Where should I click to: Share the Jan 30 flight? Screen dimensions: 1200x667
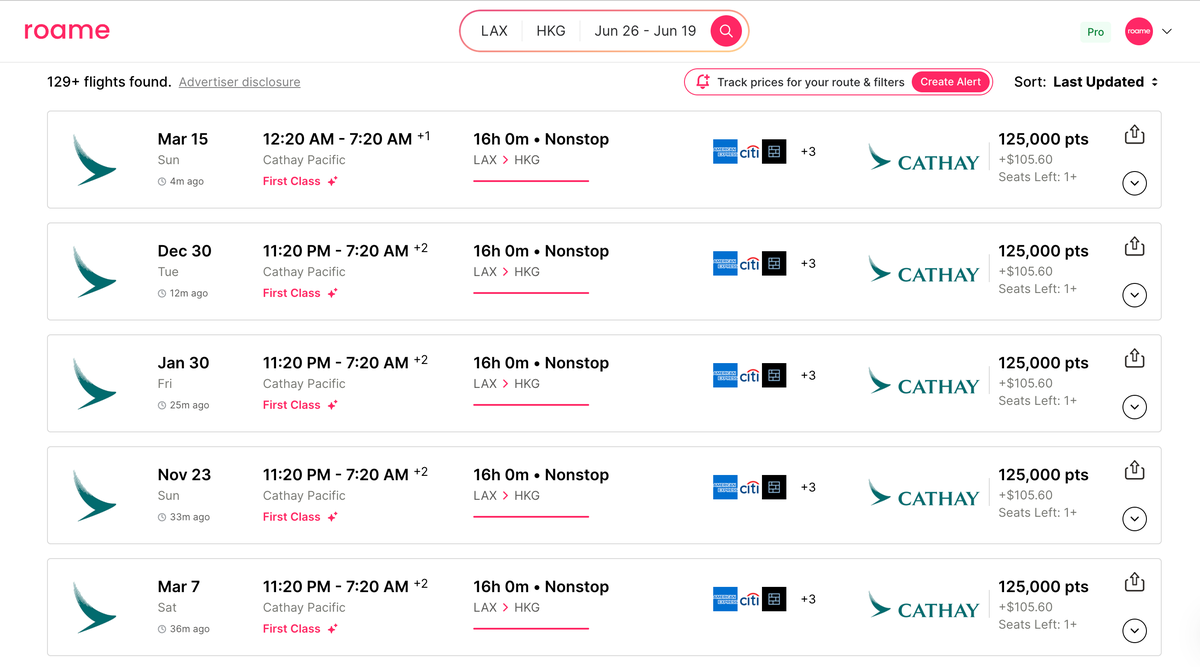pyautogui.click(x=1134, y=358)
